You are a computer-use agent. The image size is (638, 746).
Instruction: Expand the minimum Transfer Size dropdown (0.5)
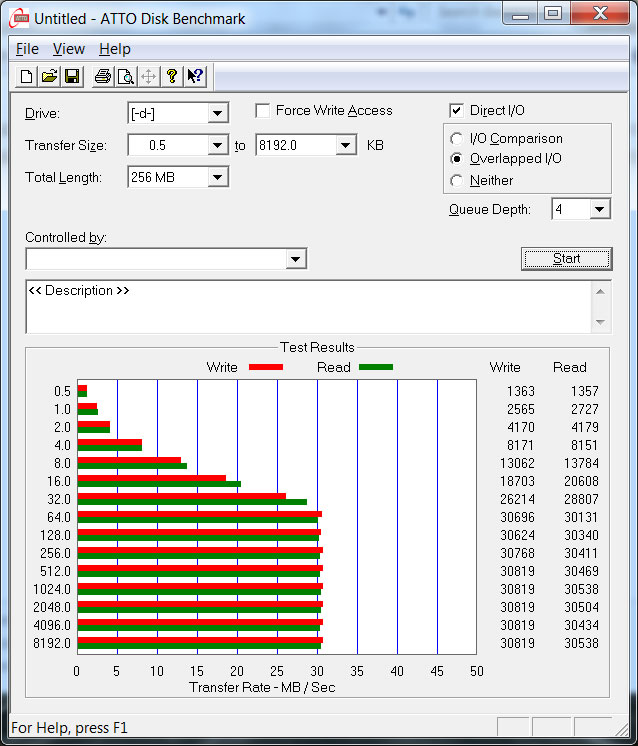(217, 145)
